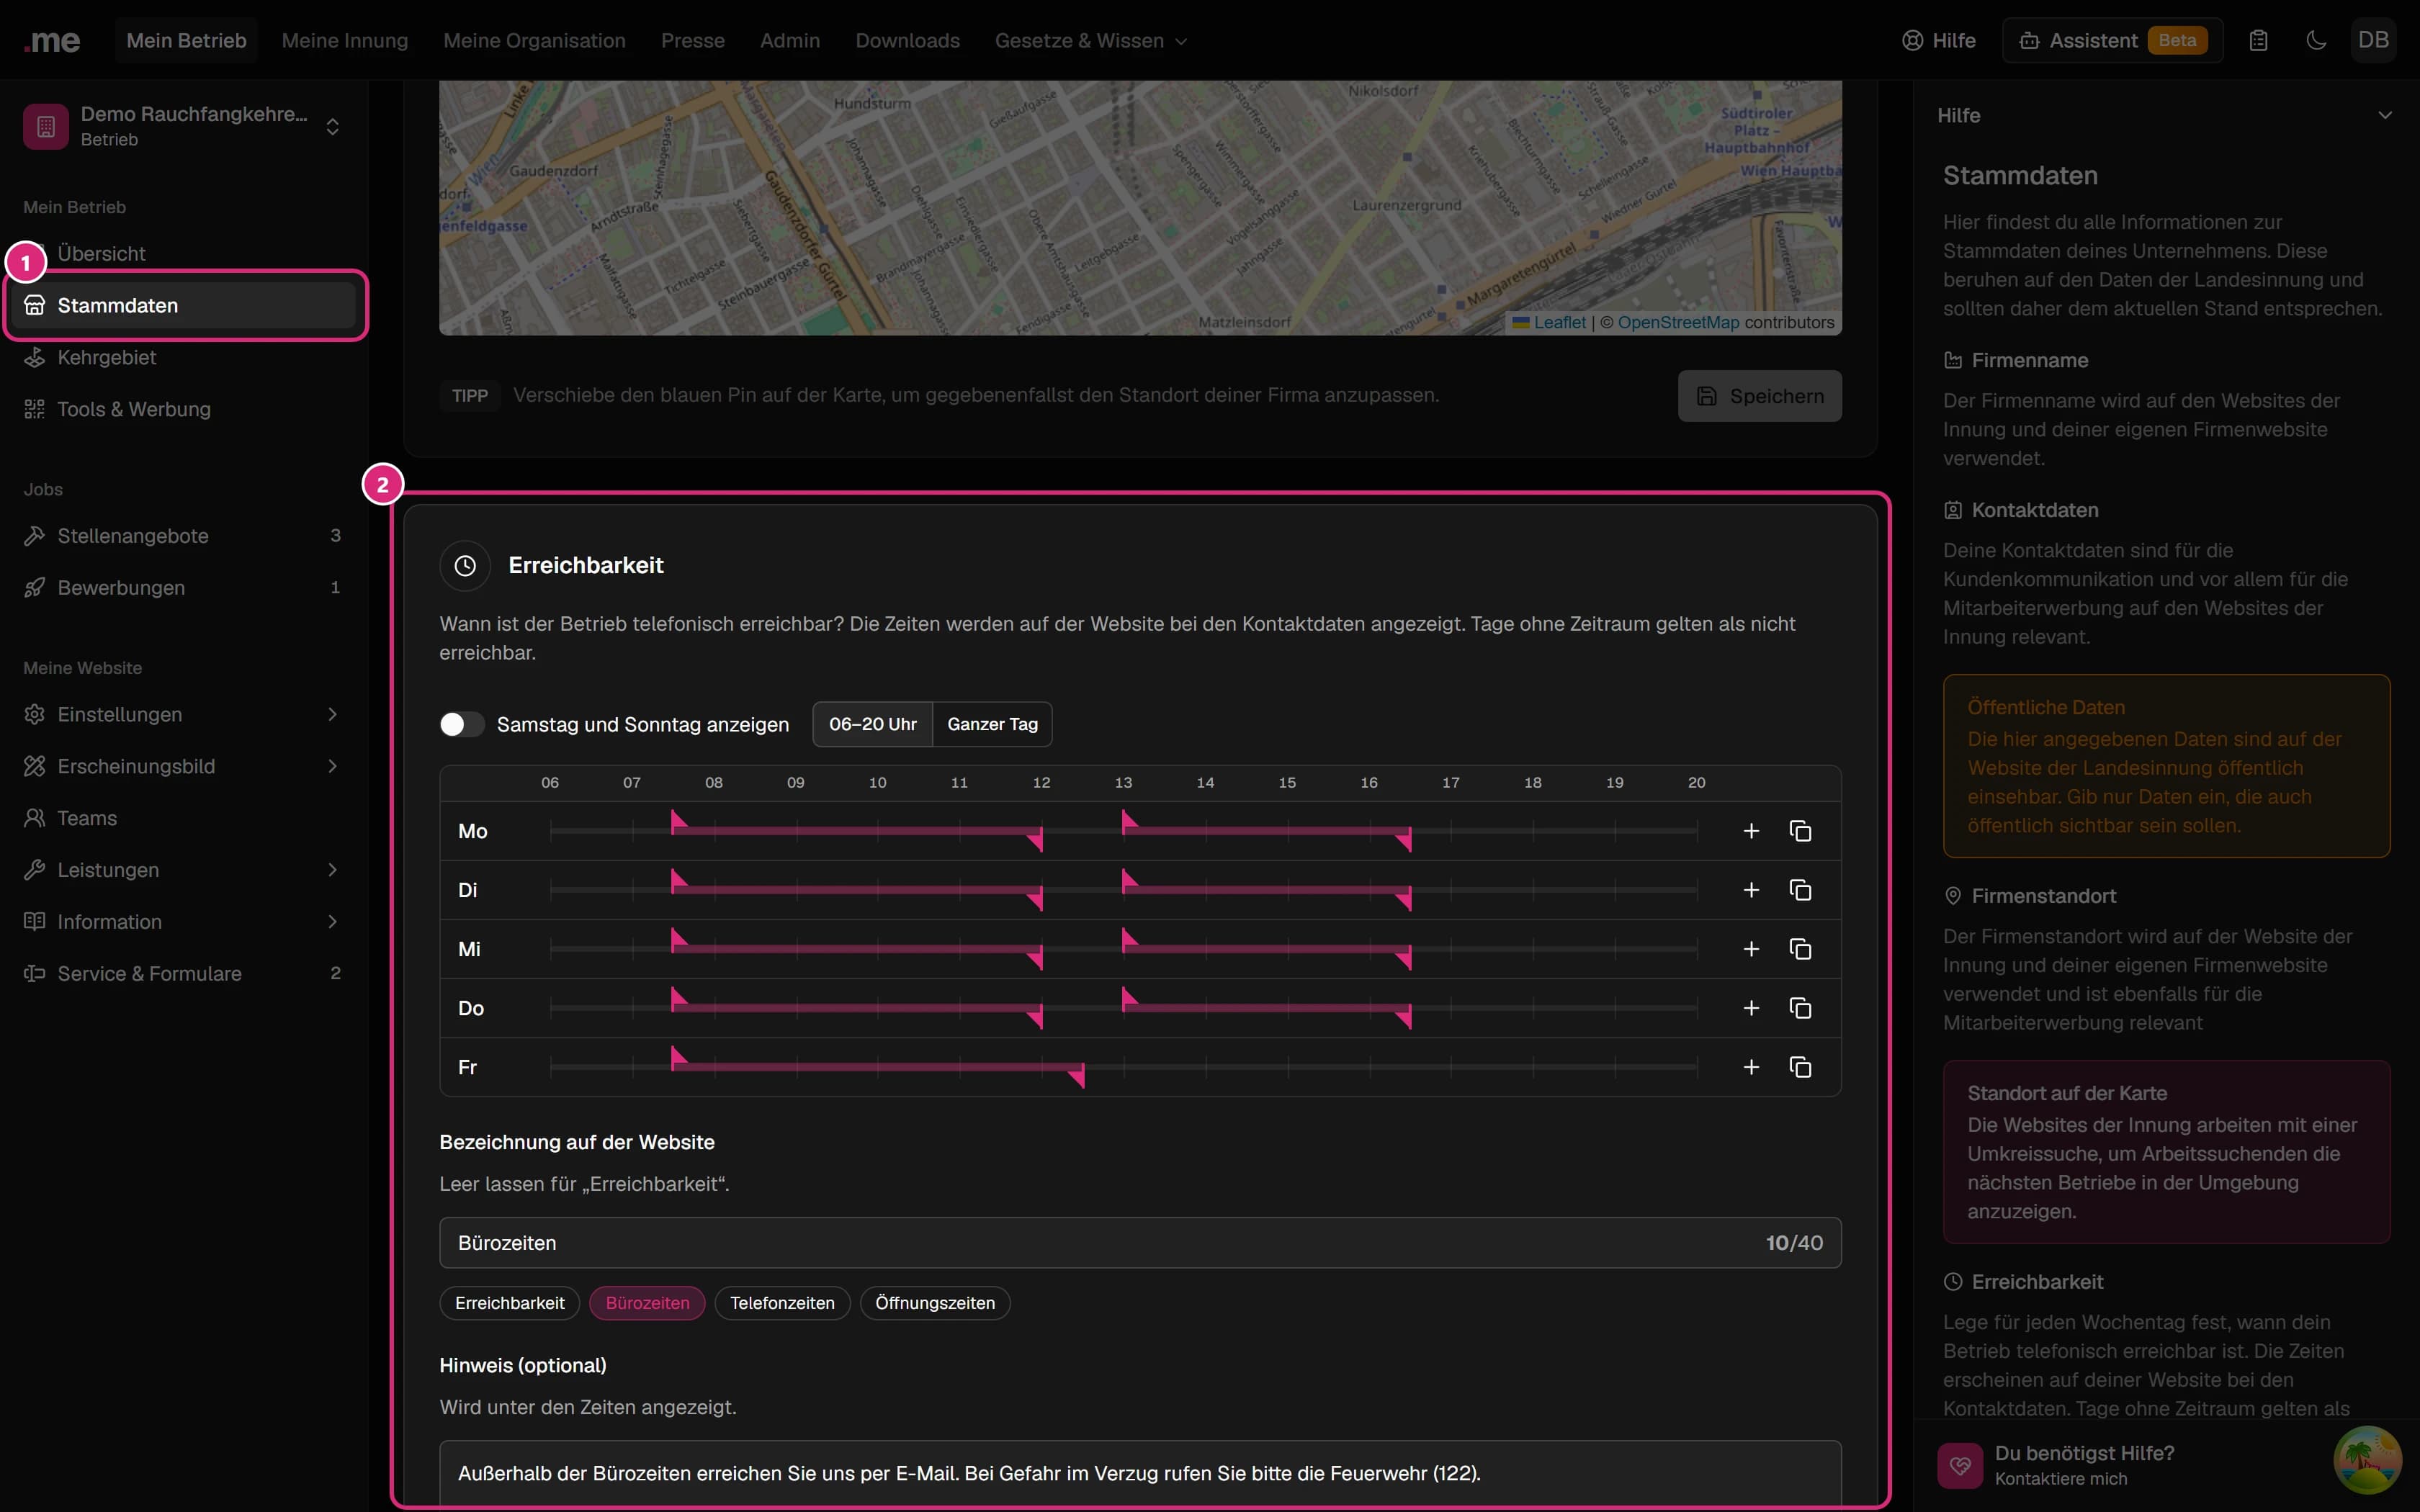Select the 06–20 Uhr view option
This screenshot has height=1512, width=2420.
pyautogui.click(x=872, y=724)
